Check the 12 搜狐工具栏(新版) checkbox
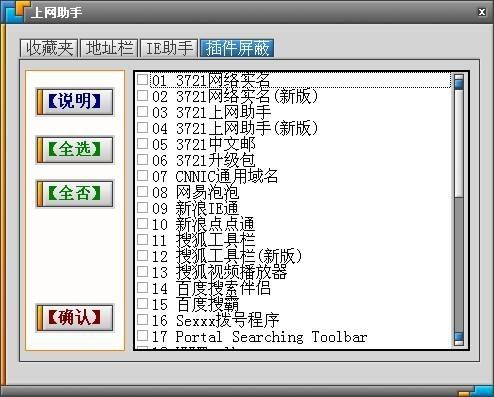This screenshot has height=397, width=494. tap(143, 256)
